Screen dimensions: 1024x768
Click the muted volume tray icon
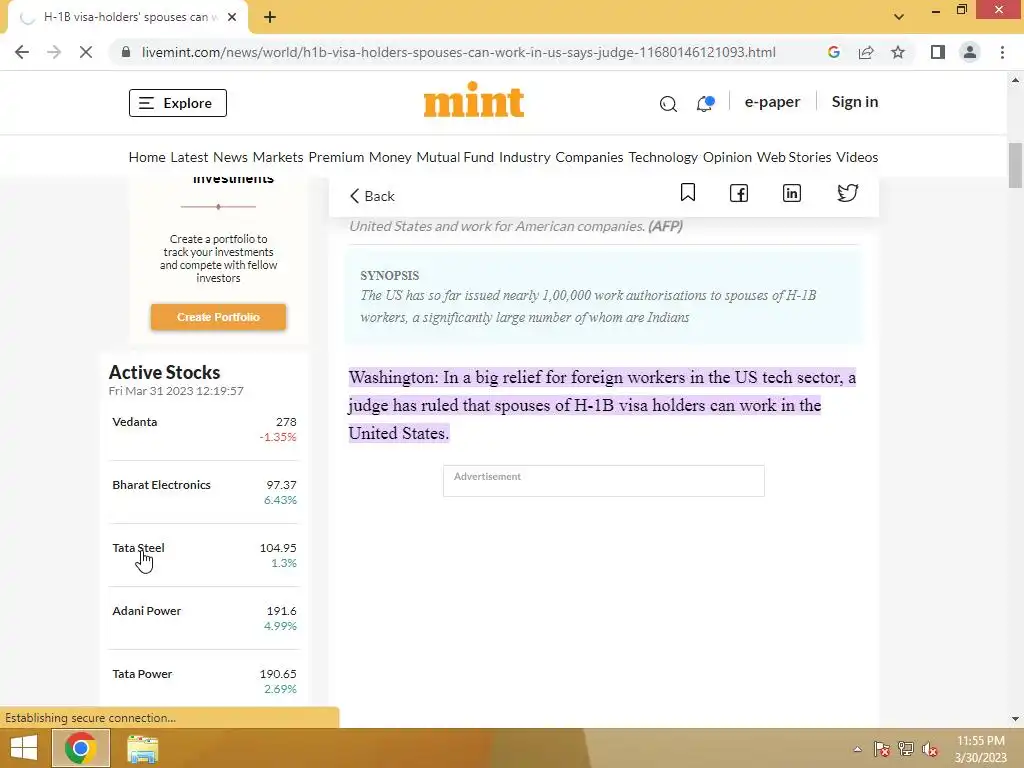pyautogui.click(x=930, y=749)
